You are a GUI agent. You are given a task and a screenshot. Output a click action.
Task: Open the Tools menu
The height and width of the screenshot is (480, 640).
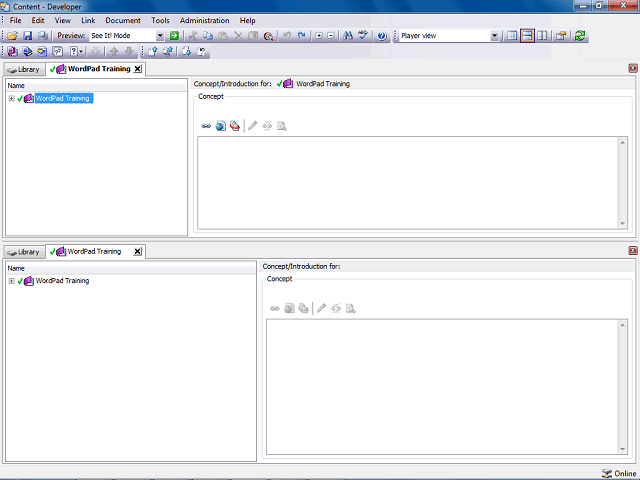[160, 20]
